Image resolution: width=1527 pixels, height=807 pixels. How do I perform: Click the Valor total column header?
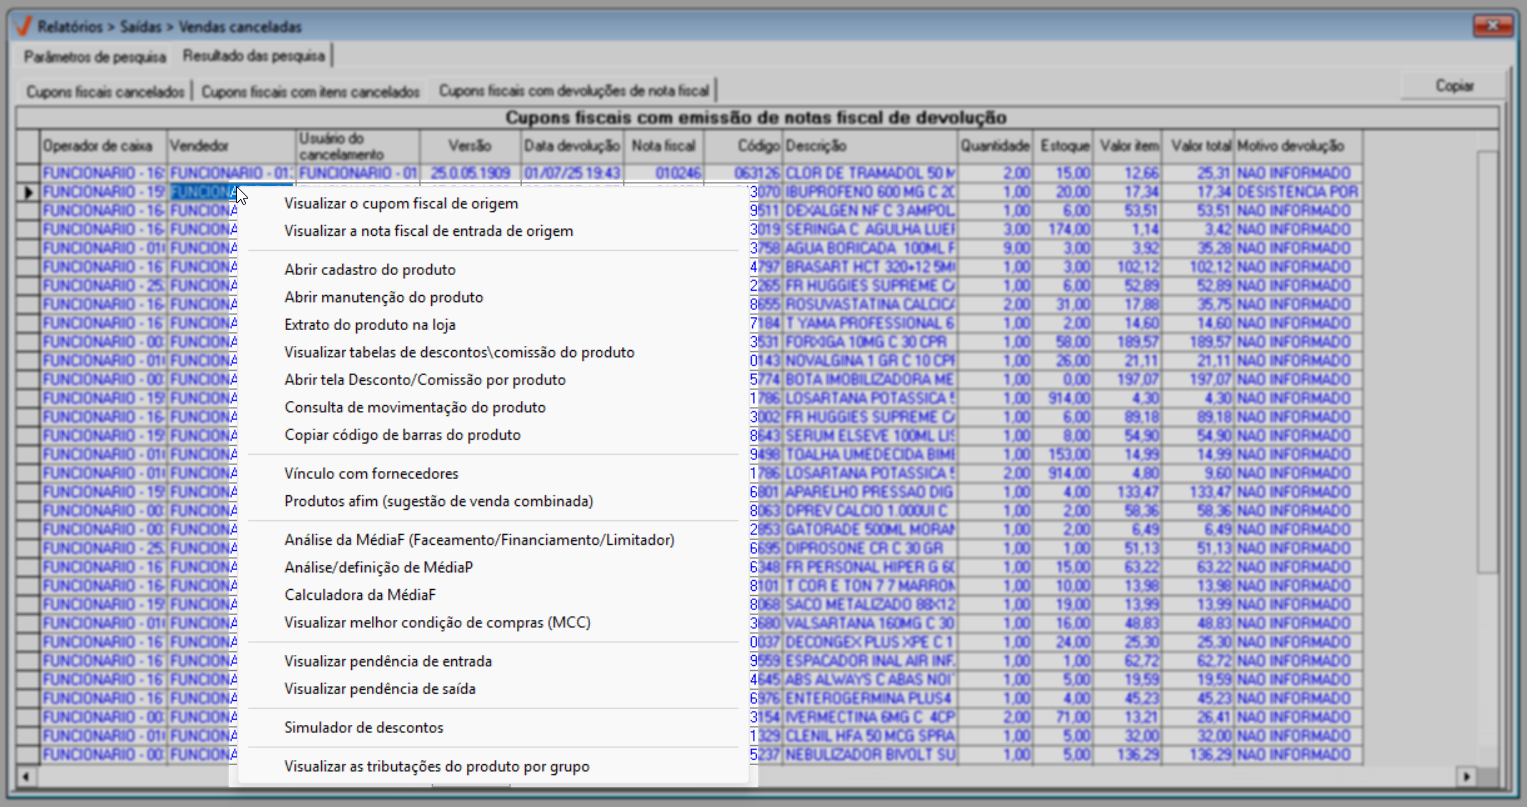click(1198, 146)
